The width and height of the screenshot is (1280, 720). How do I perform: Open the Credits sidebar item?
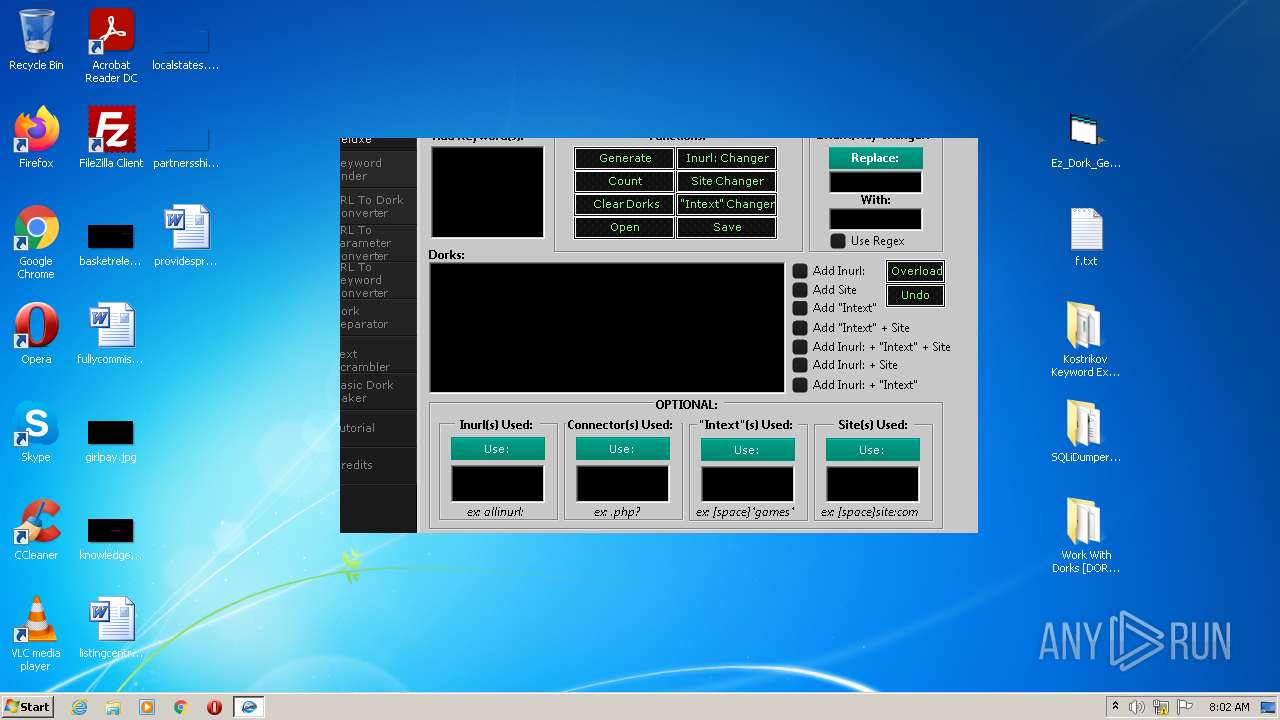(378, 465)
